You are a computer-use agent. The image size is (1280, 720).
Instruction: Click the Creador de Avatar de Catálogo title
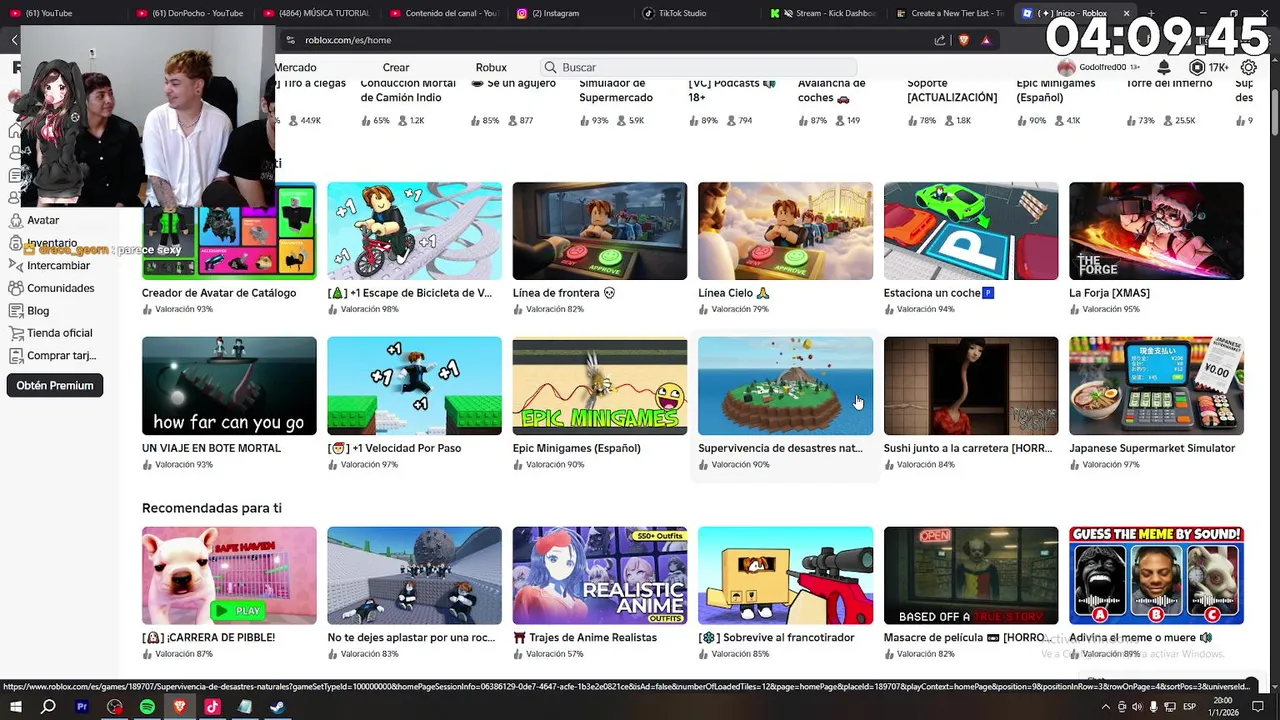coord(219,293)
